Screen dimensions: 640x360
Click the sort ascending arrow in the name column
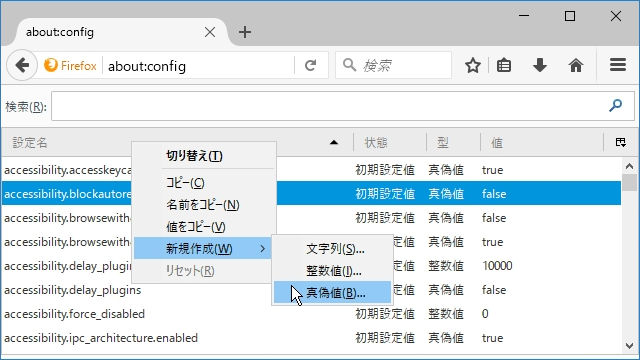click(334, 142)
